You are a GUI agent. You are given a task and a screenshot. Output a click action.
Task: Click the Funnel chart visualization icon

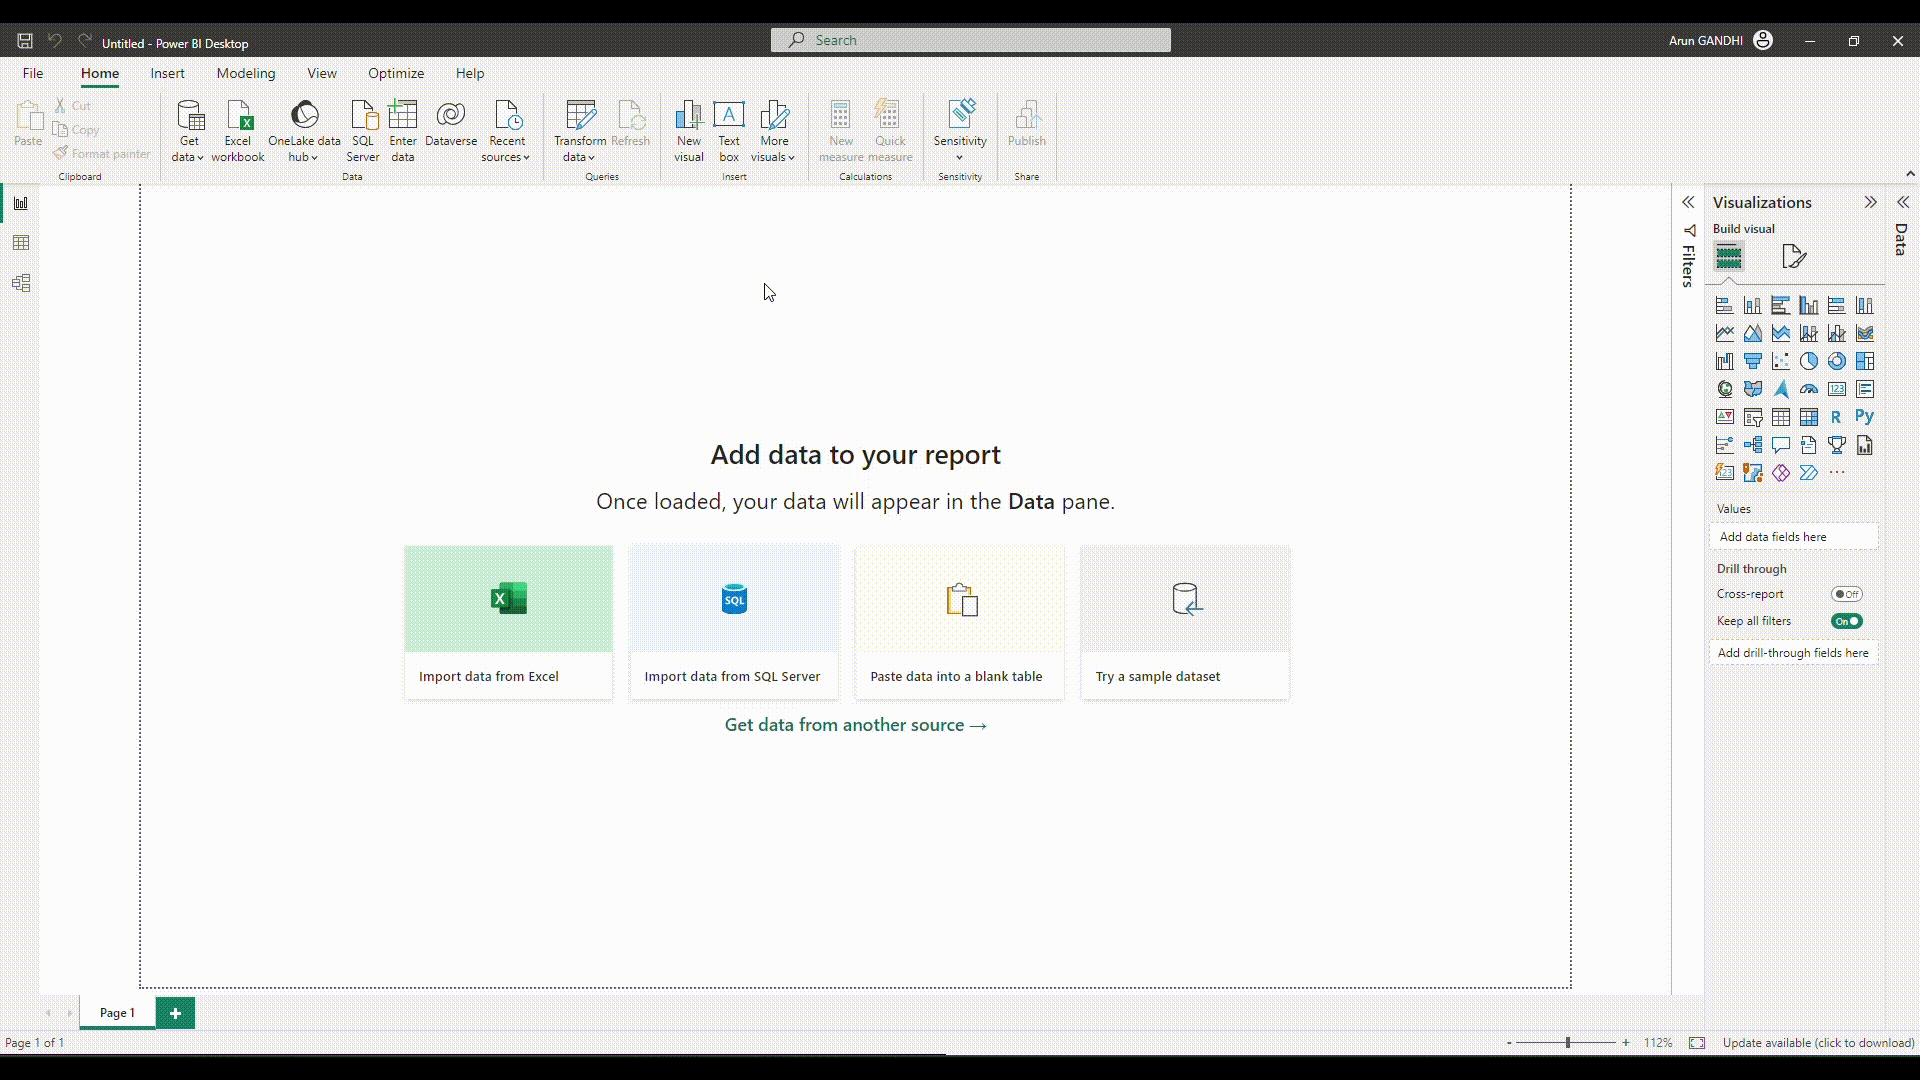[x=1753, y=361]
